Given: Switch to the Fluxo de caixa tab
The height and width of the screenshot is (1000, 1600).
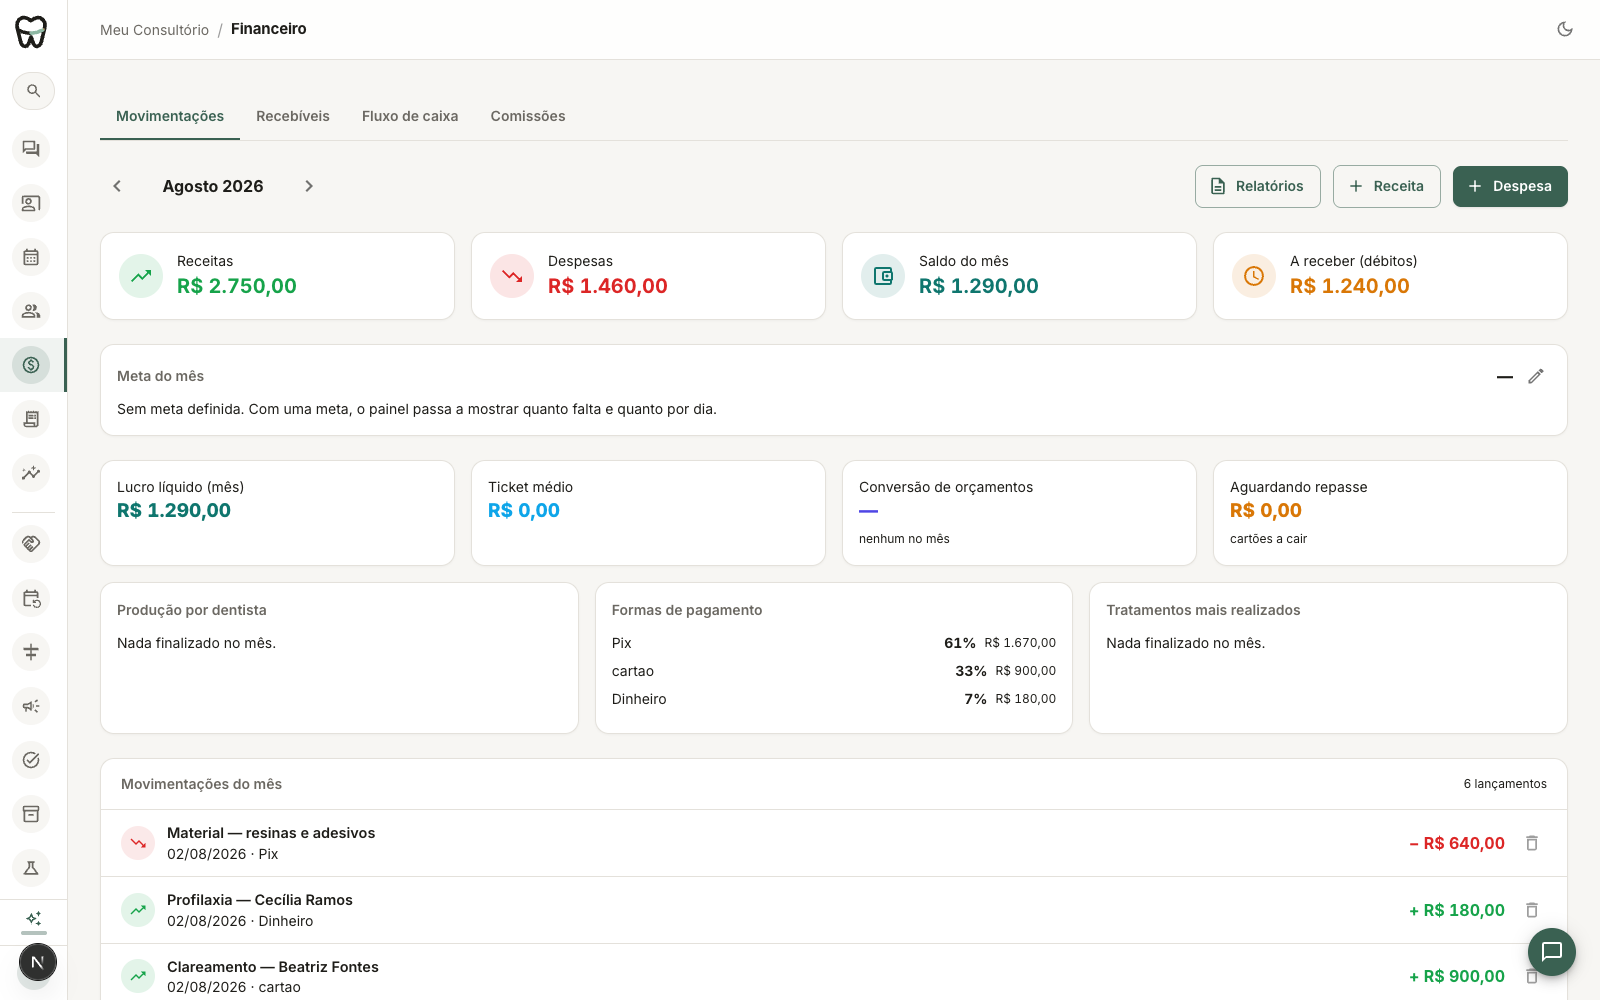Looking at the screenshot, I should tap(410, 116).
